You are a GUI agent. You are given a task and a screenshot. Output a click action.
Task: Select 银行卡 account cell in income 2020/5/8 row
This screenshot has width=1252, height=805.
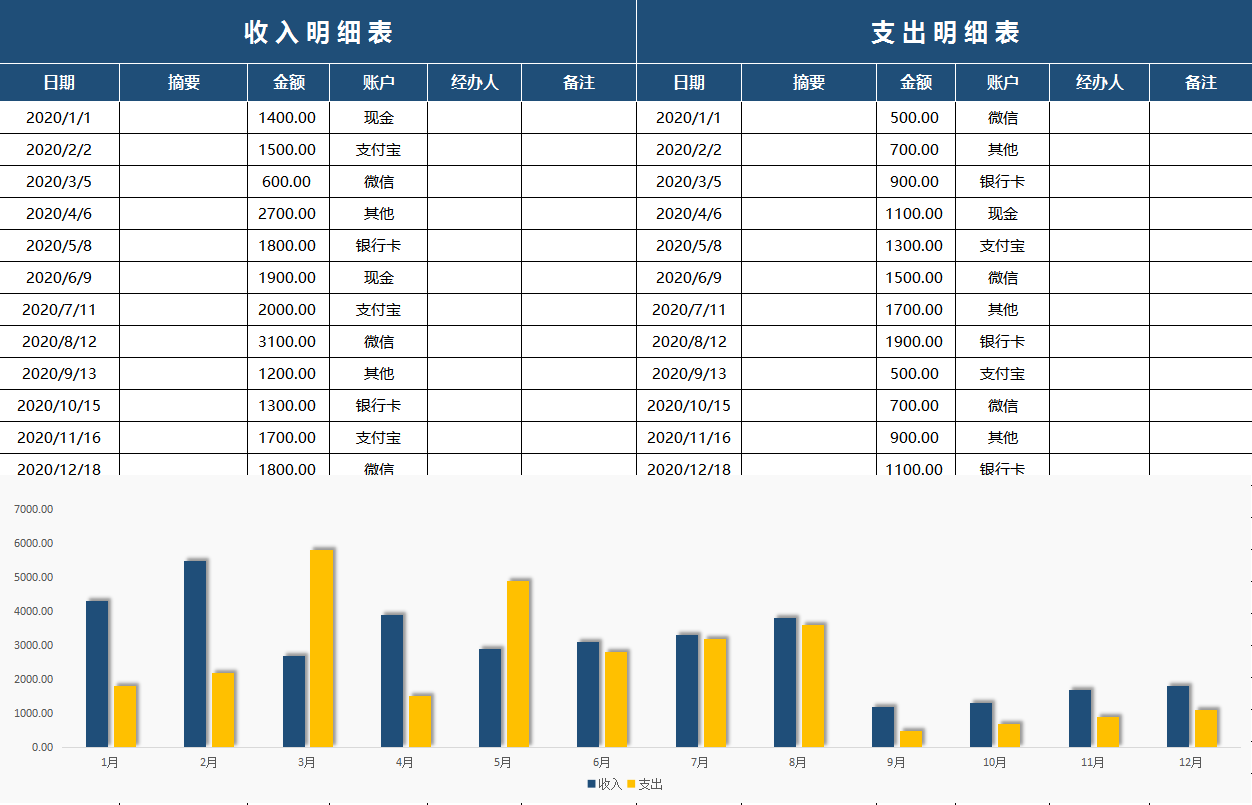(378, 246)
